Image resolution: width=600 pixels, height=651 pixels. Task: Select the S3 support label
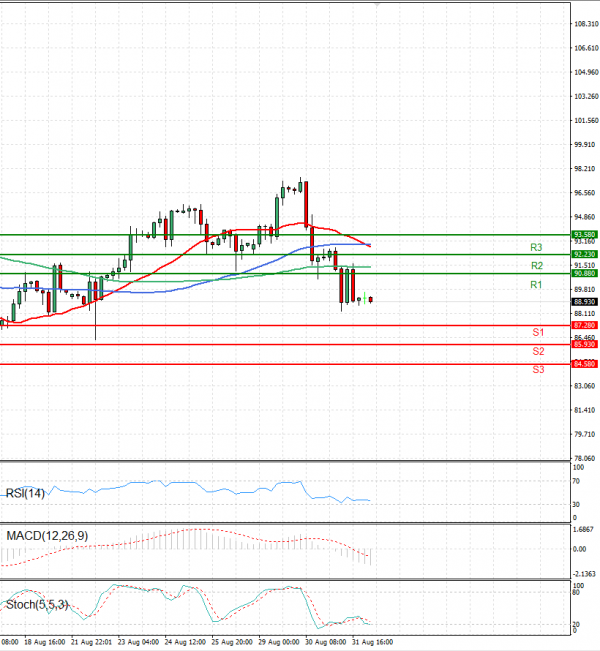click(538, 370)
